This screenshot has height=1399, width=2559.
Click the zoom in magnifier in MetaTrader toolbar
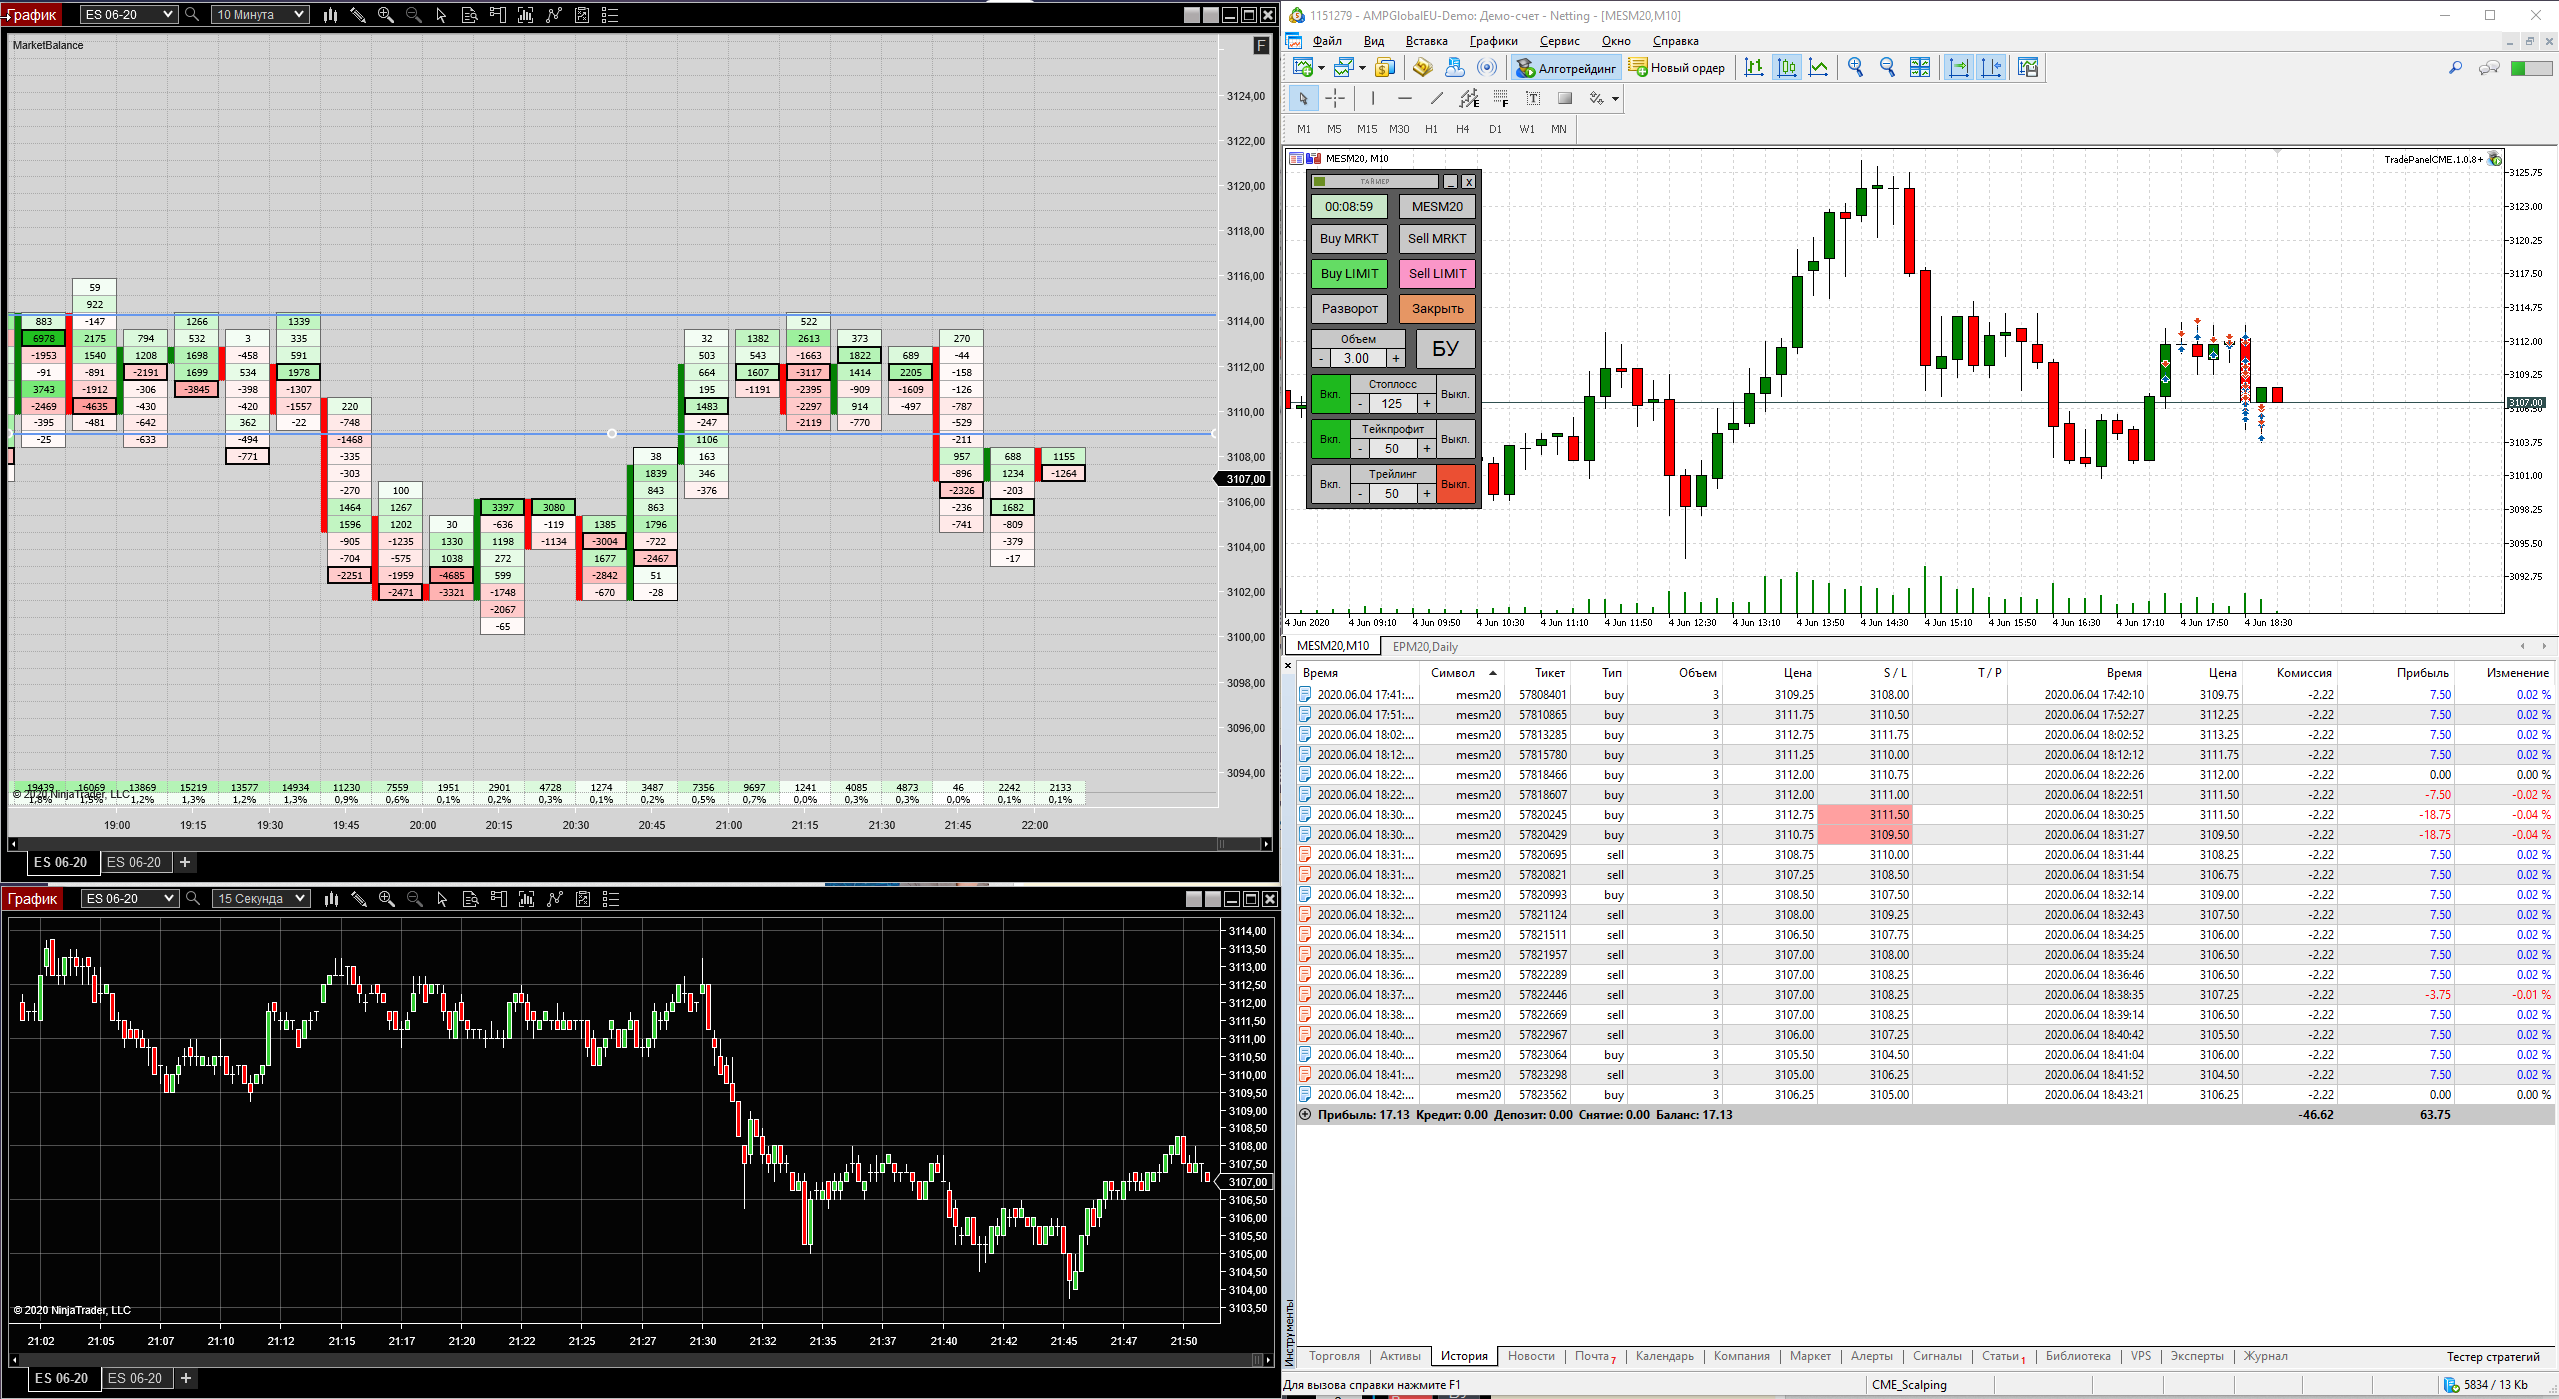tap(1855, 67)
